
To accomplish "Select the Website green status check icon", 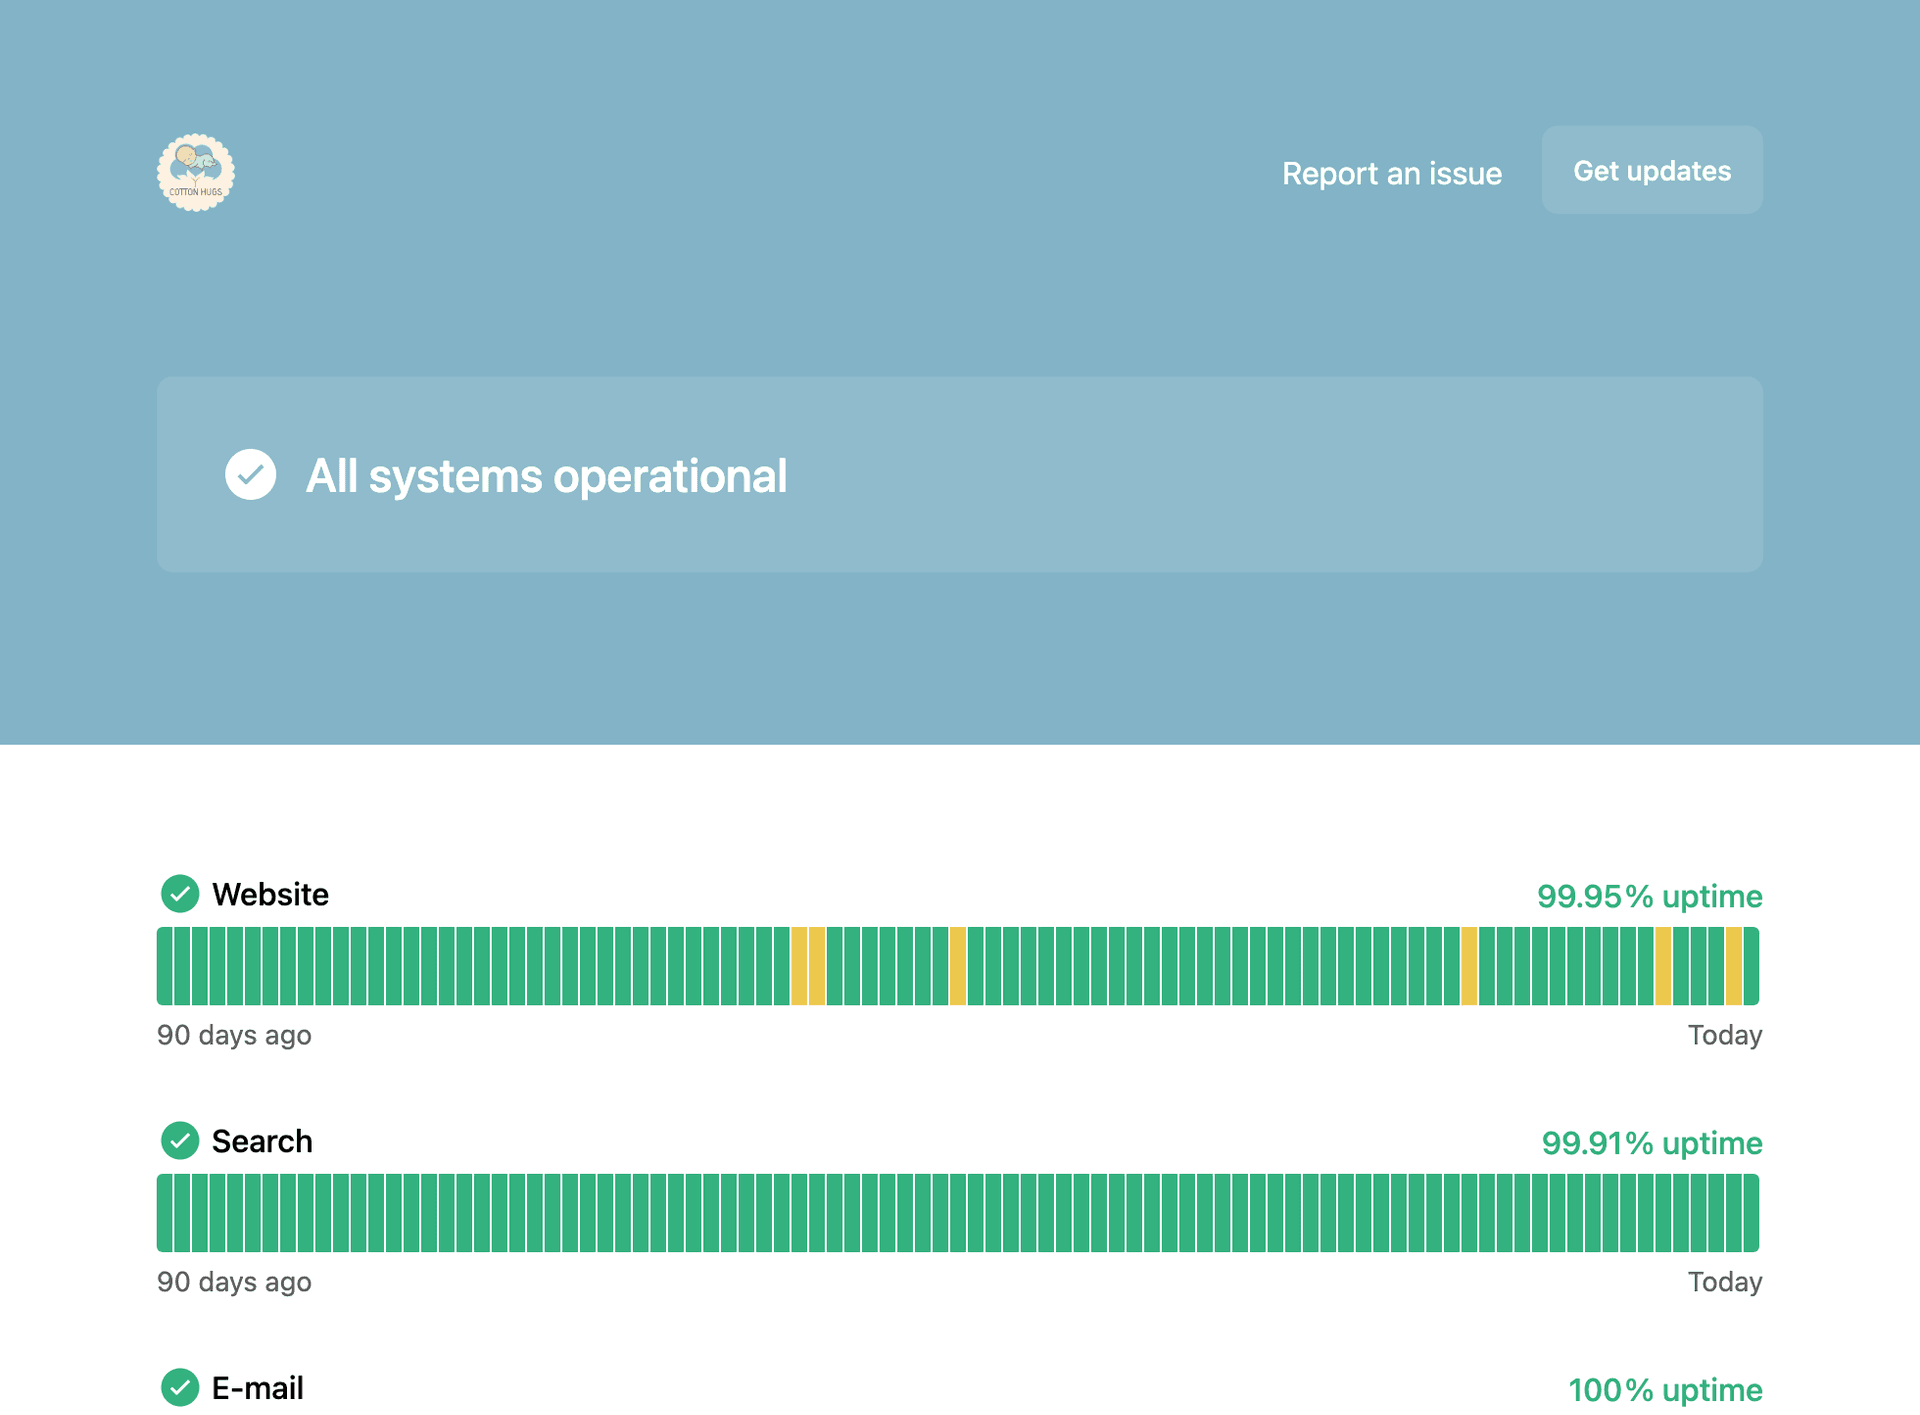I will pyautogui.click(x=180, y=893).
